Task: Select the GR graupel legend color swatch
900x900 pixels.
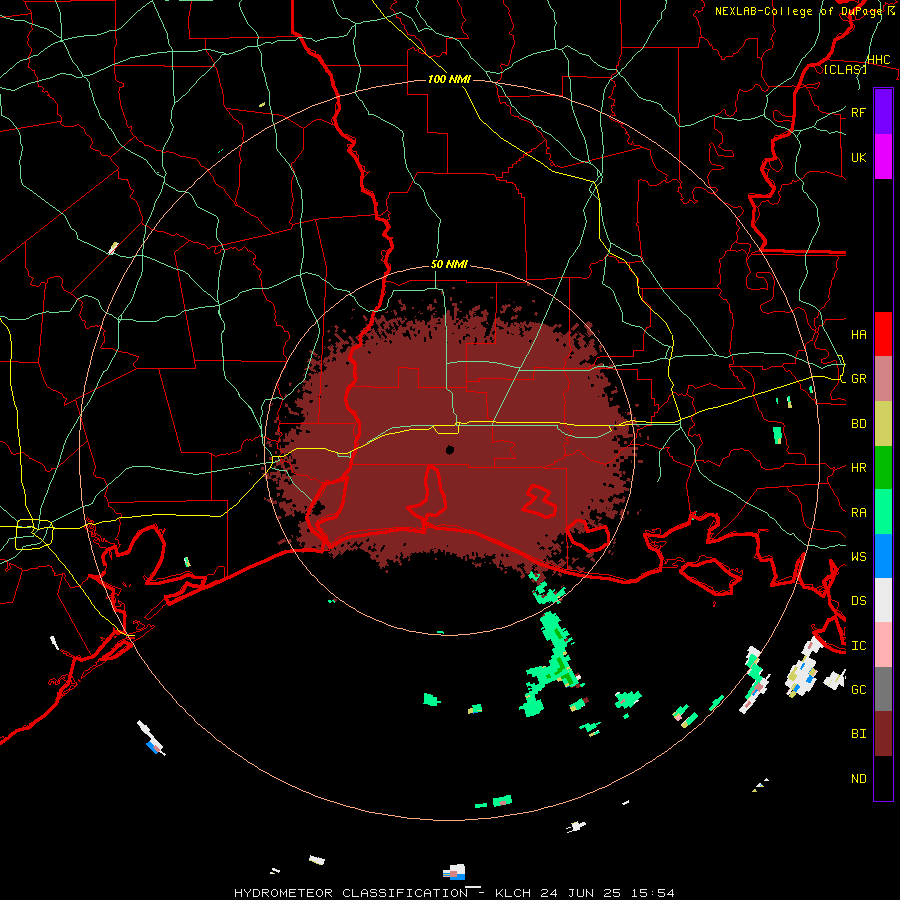Action: (883, 378)
